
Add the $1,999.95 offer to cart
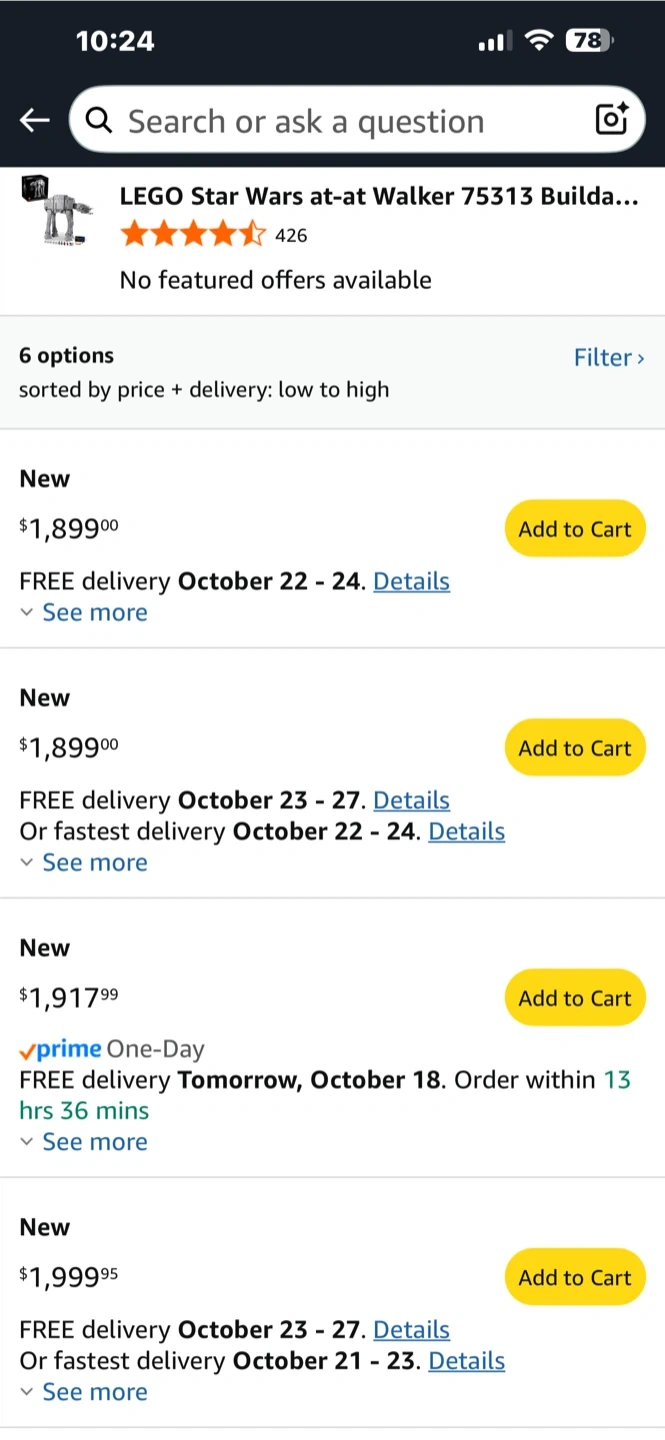(575, 1277)
